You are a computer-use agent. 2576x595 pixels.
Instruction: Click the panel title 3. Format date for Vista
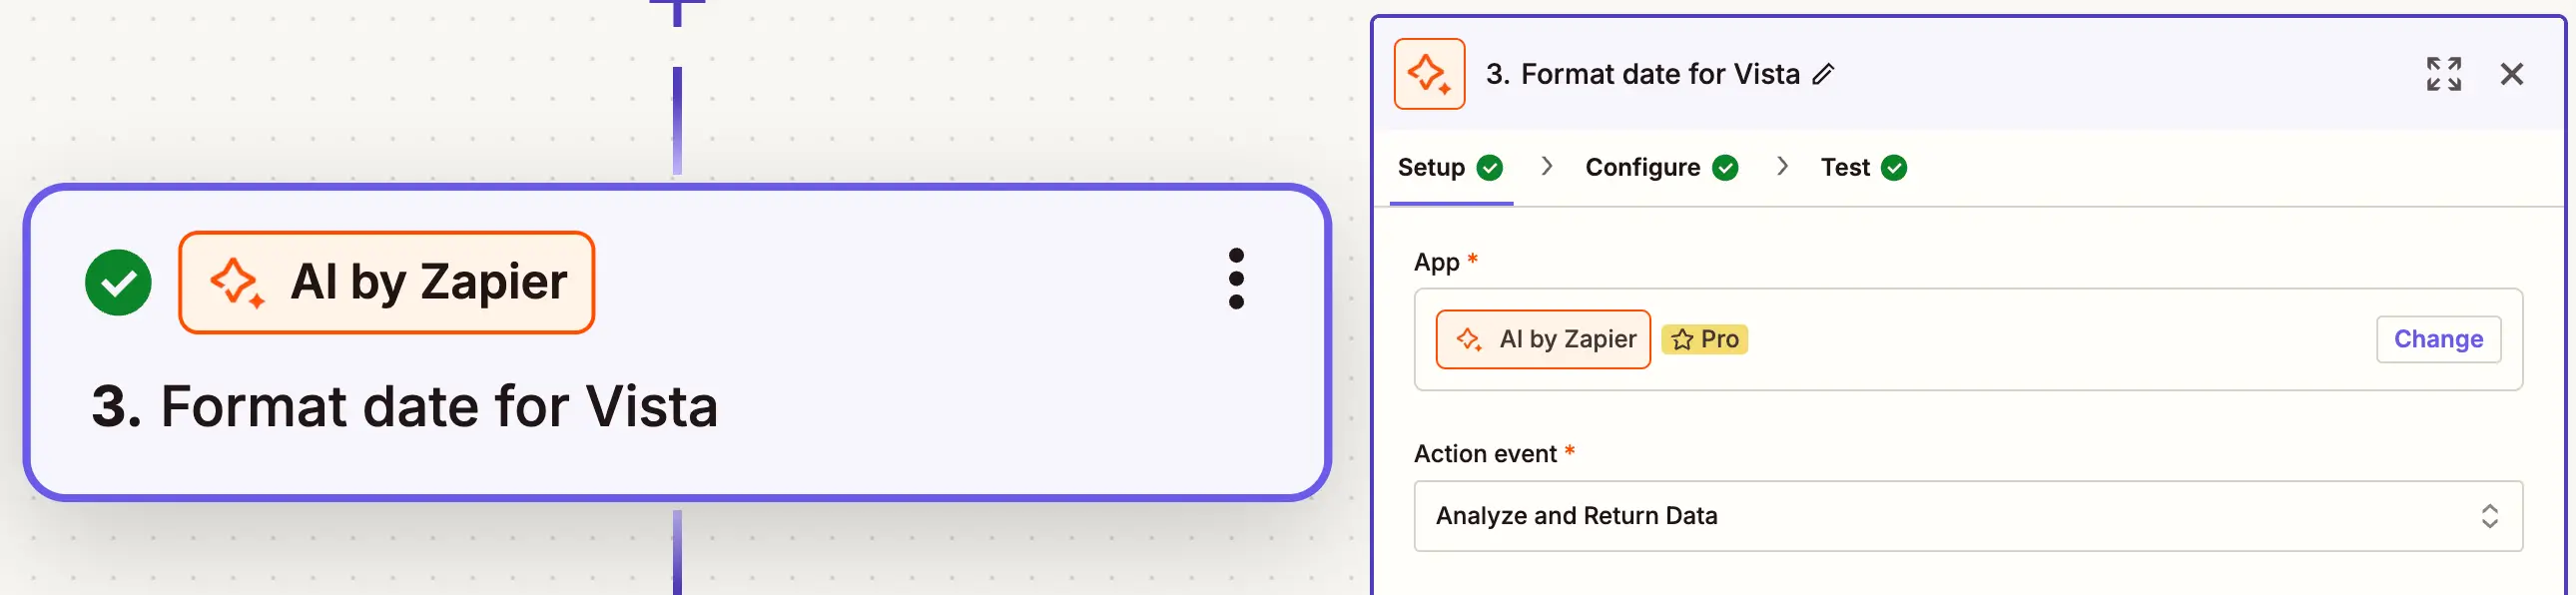click(1642, 74)
